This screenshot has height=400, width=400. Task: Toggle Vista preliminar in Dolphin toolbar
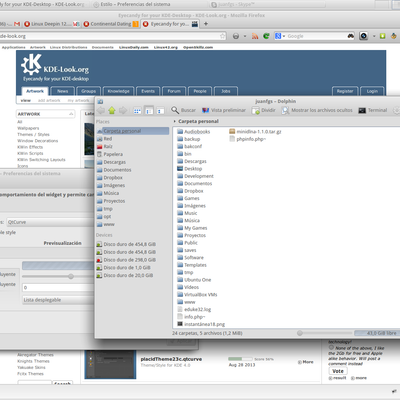pyautogui.click(x=224, y=110)
